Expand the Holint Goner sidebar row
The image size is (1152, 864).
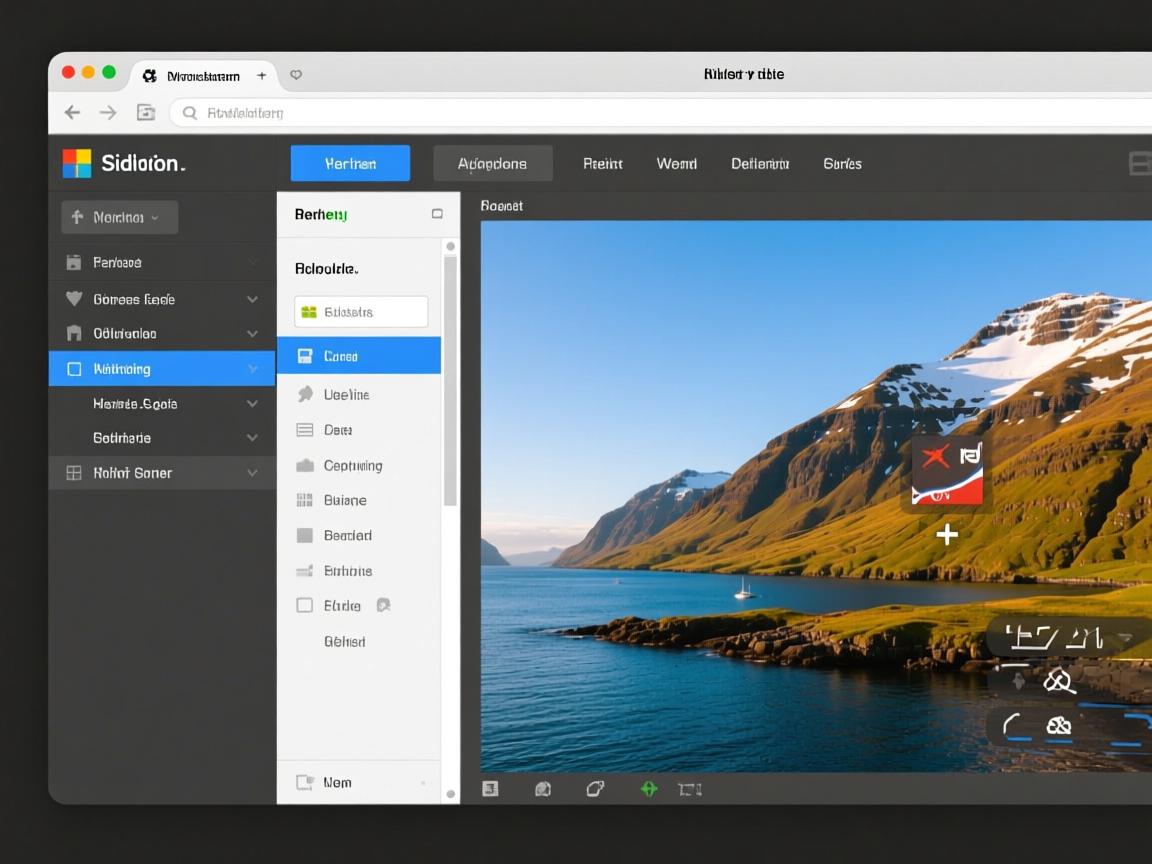tap(252, 473)
